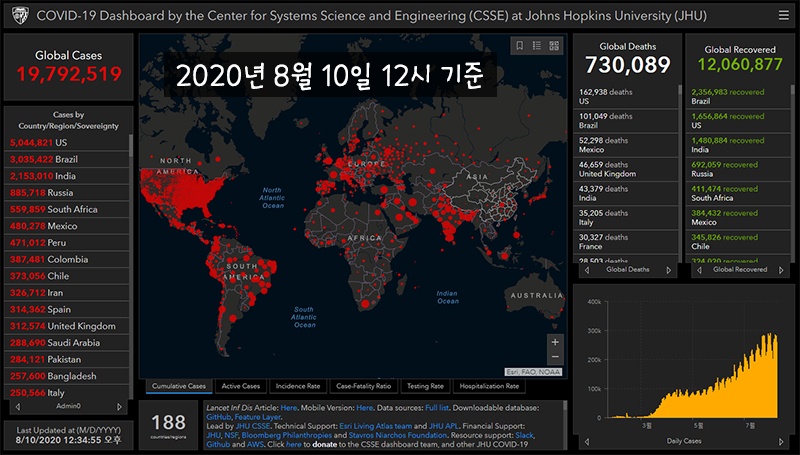Open the map bookmarks icon
800x455 pixels.
click(x=519, y=46)
